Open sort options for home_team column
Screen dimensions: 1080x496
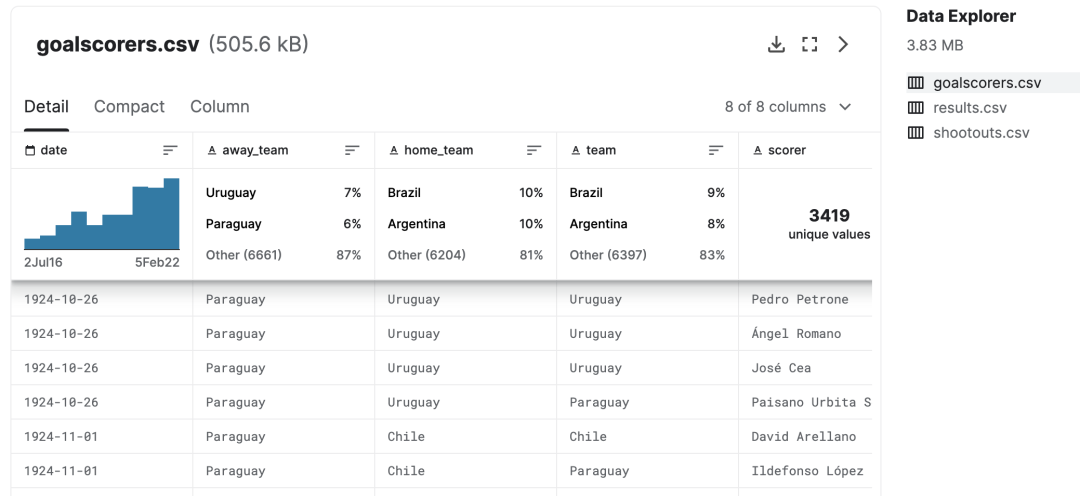click(x=534, y=150)
